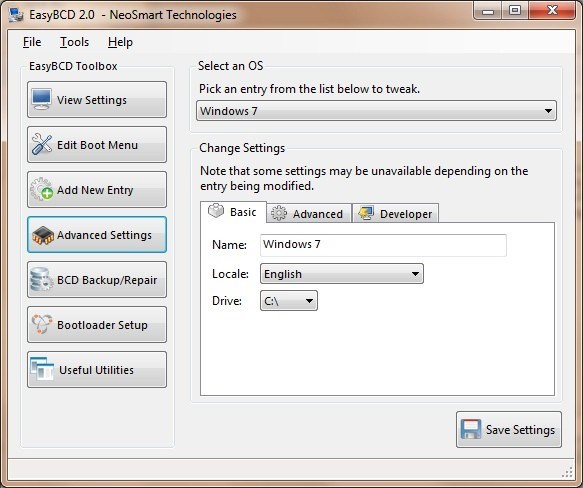Click the floppy disk Save Settings icon
The image size is (583, 488).
coord(471,429)
